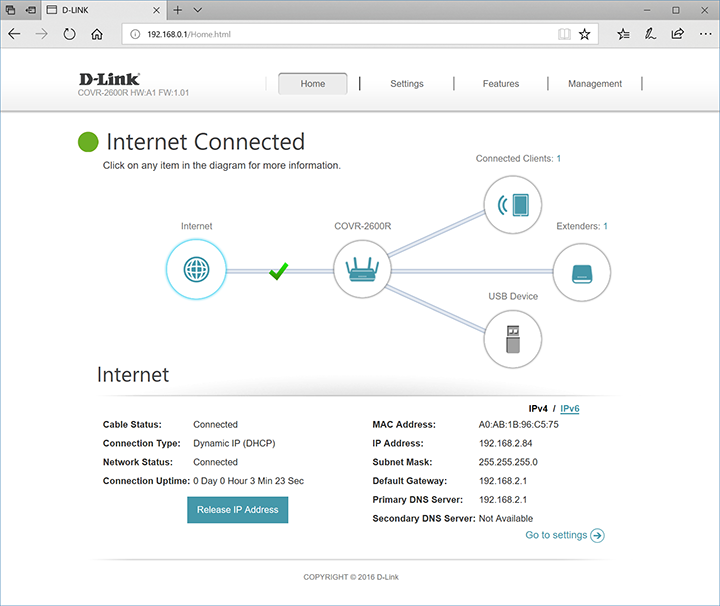Open a new browser tab
Screen dimensions: 720x606
(x=177, y=9)
